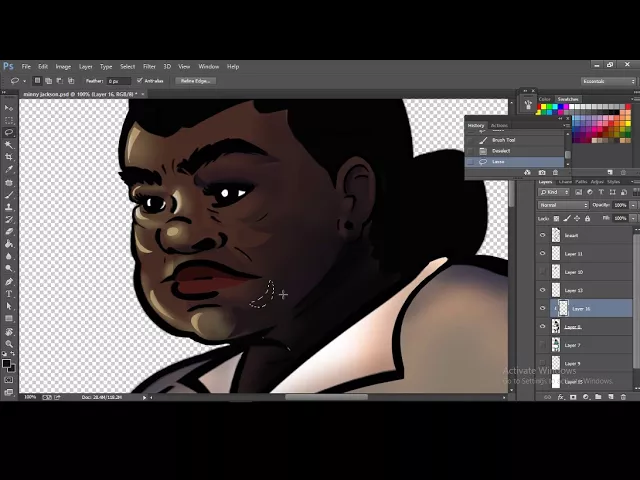Image resolution: width=640 pixels, height=480 pixels.
Task: Select the Hand tool
Action: pyautogui.click(x=9, y=331)
